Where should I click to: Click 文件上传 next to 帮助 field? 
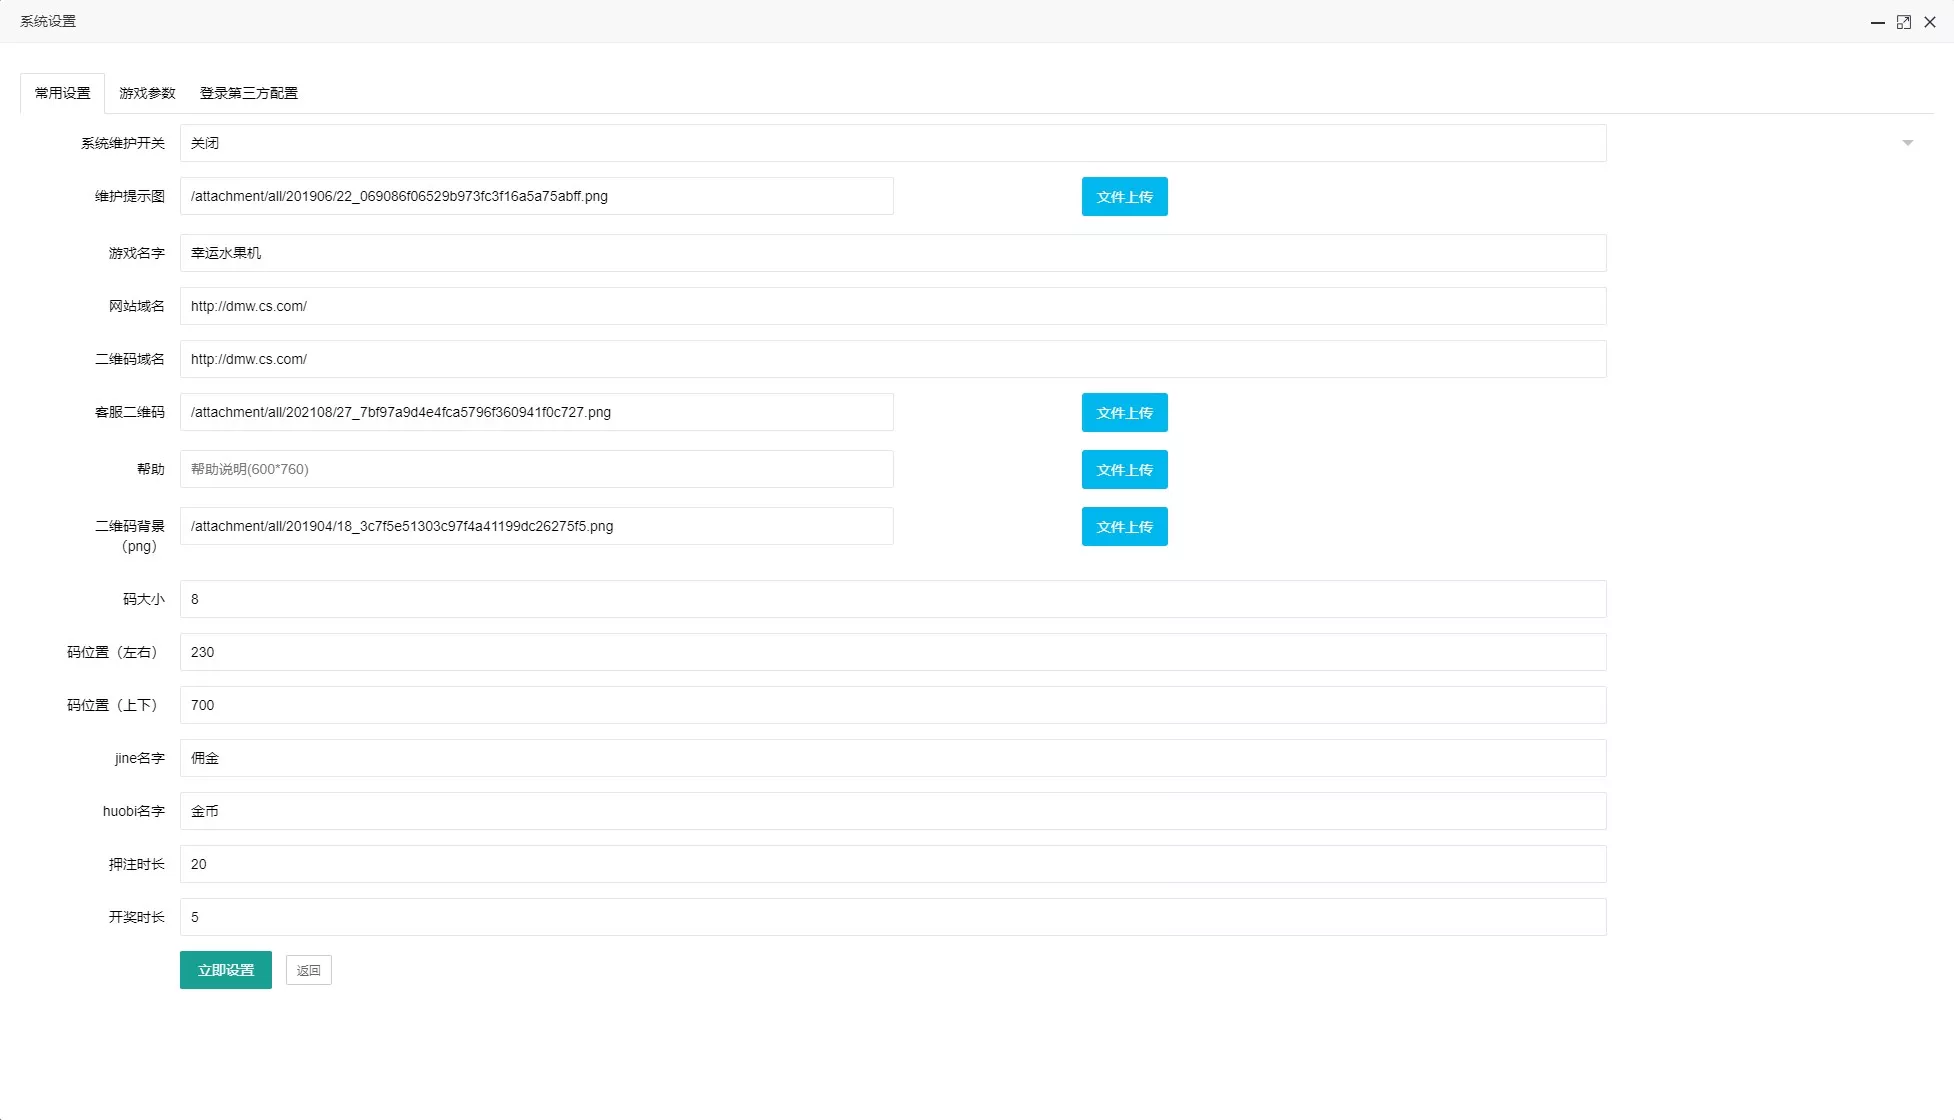coord(1124,470)
